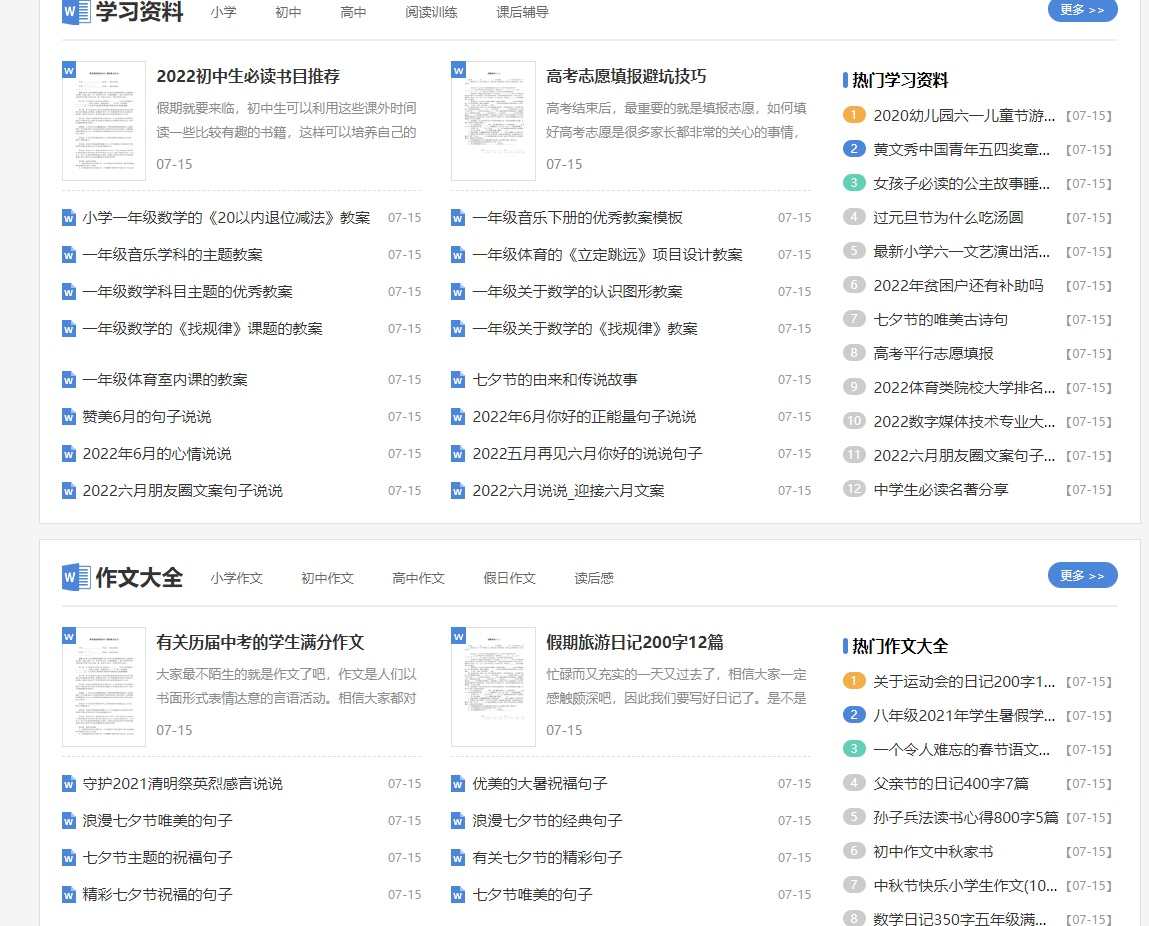Click document icon beside 2022年6月的心情说说
This screenshot has height=926, width=1149.
pos(69,453)
